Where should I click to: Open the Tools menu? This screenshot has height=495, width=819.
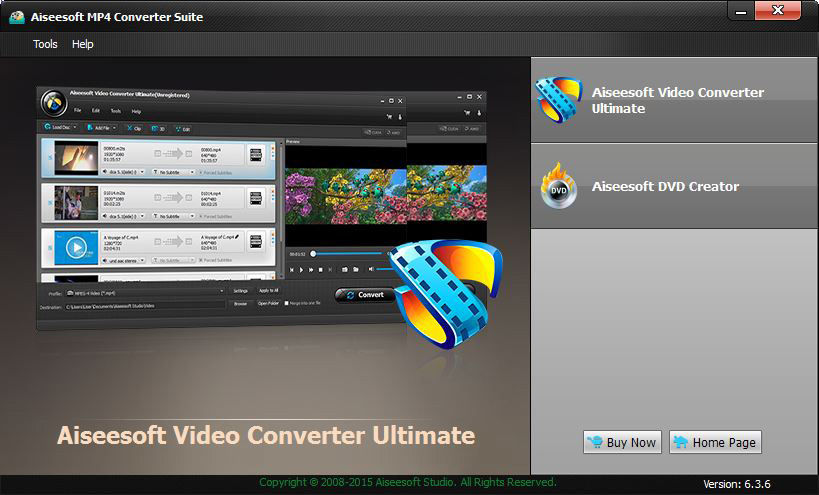click(x=45, y=44)
